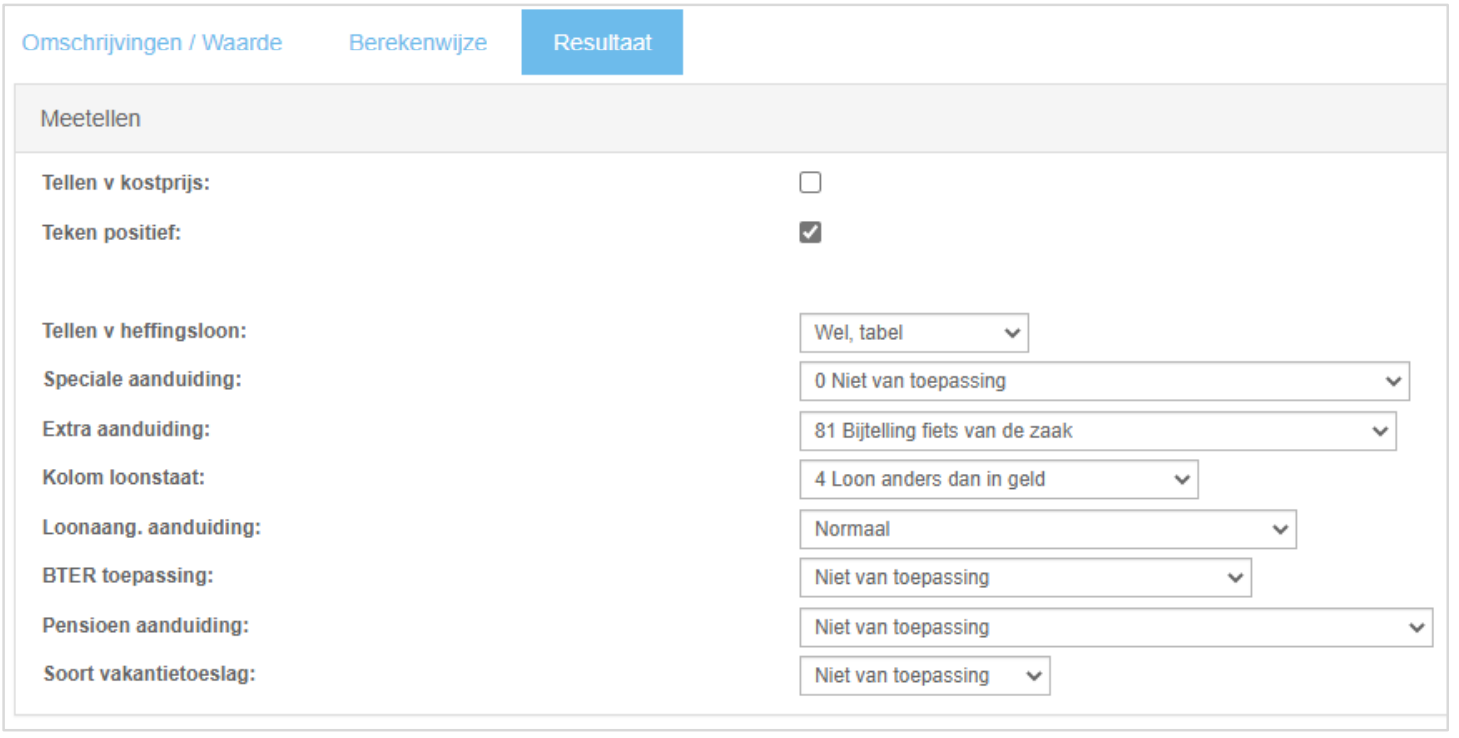Click the Tellen v kostprijs label
The width and height of the screenshot is (1459, 738).
click(x=127, y=183)
